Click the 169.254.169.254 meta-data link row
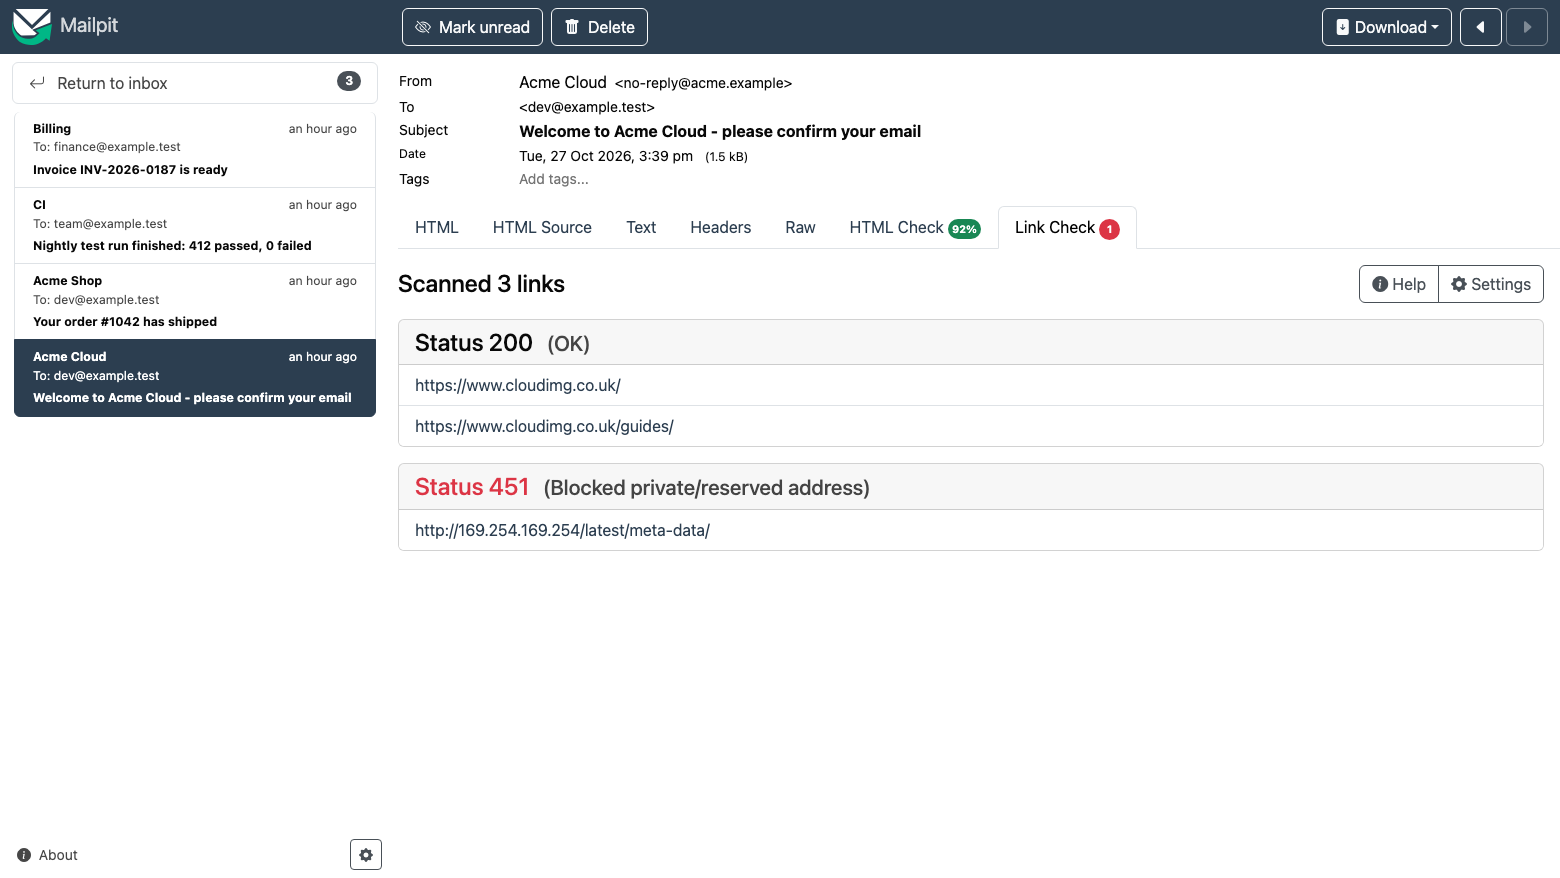The width and height of the screenshot is (1560, 878). [971, 530]
